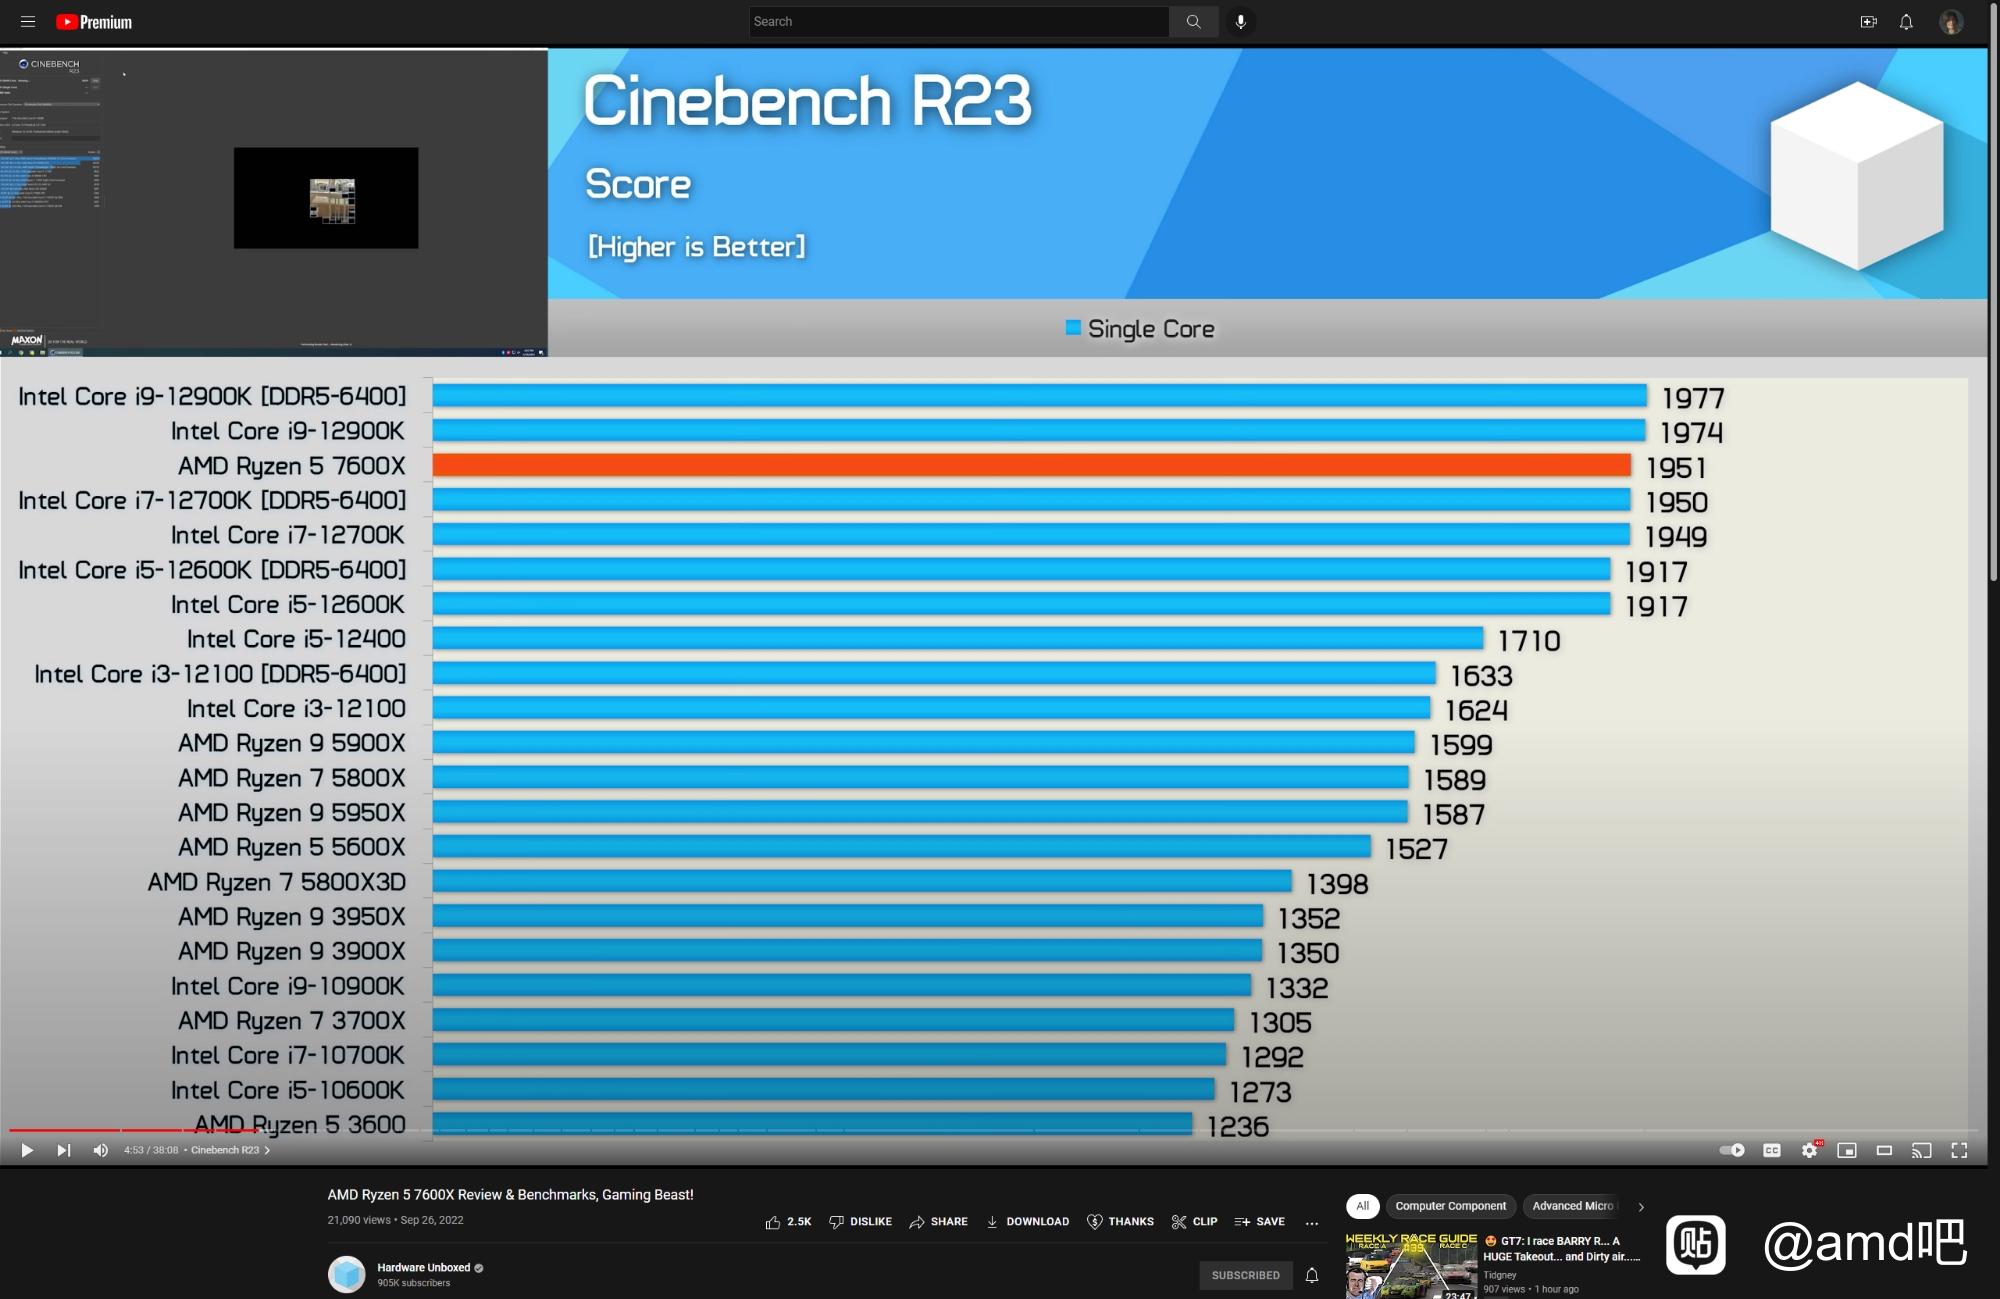Click the Tidgney channel name
The image size is (2000, 1299).
(1499, 1275)
